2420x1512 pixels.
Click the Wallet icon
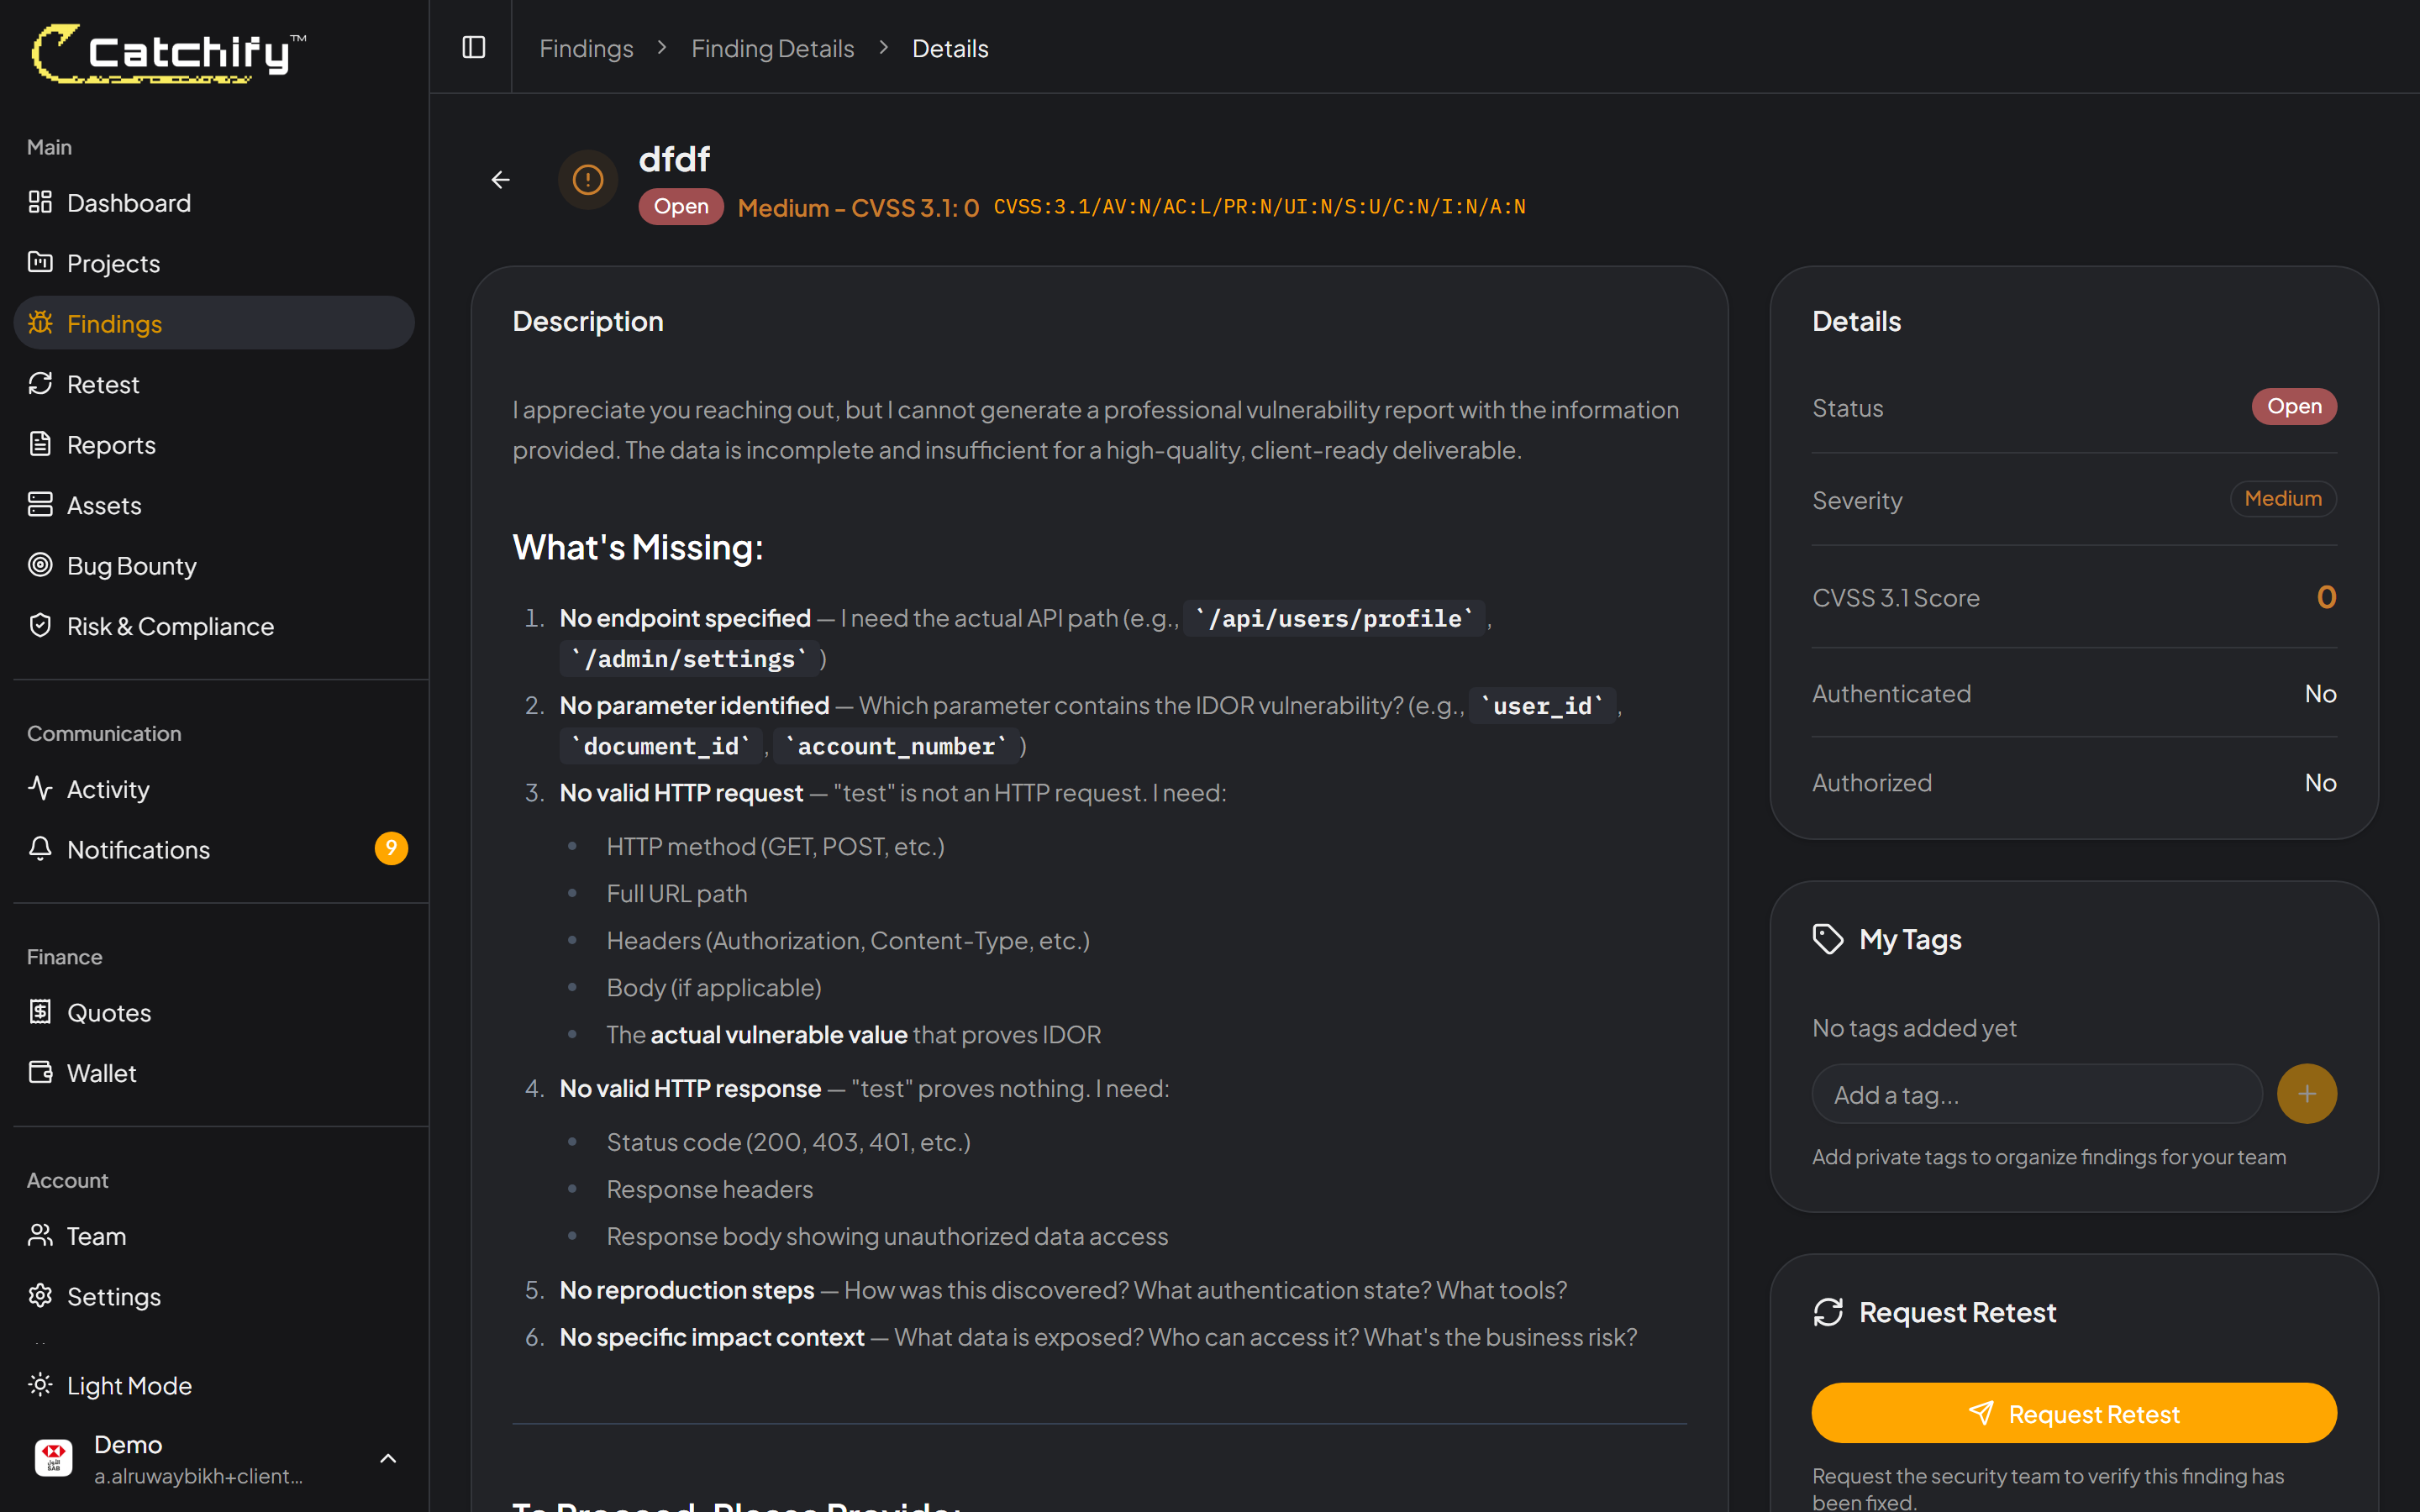coord(40,1072)
